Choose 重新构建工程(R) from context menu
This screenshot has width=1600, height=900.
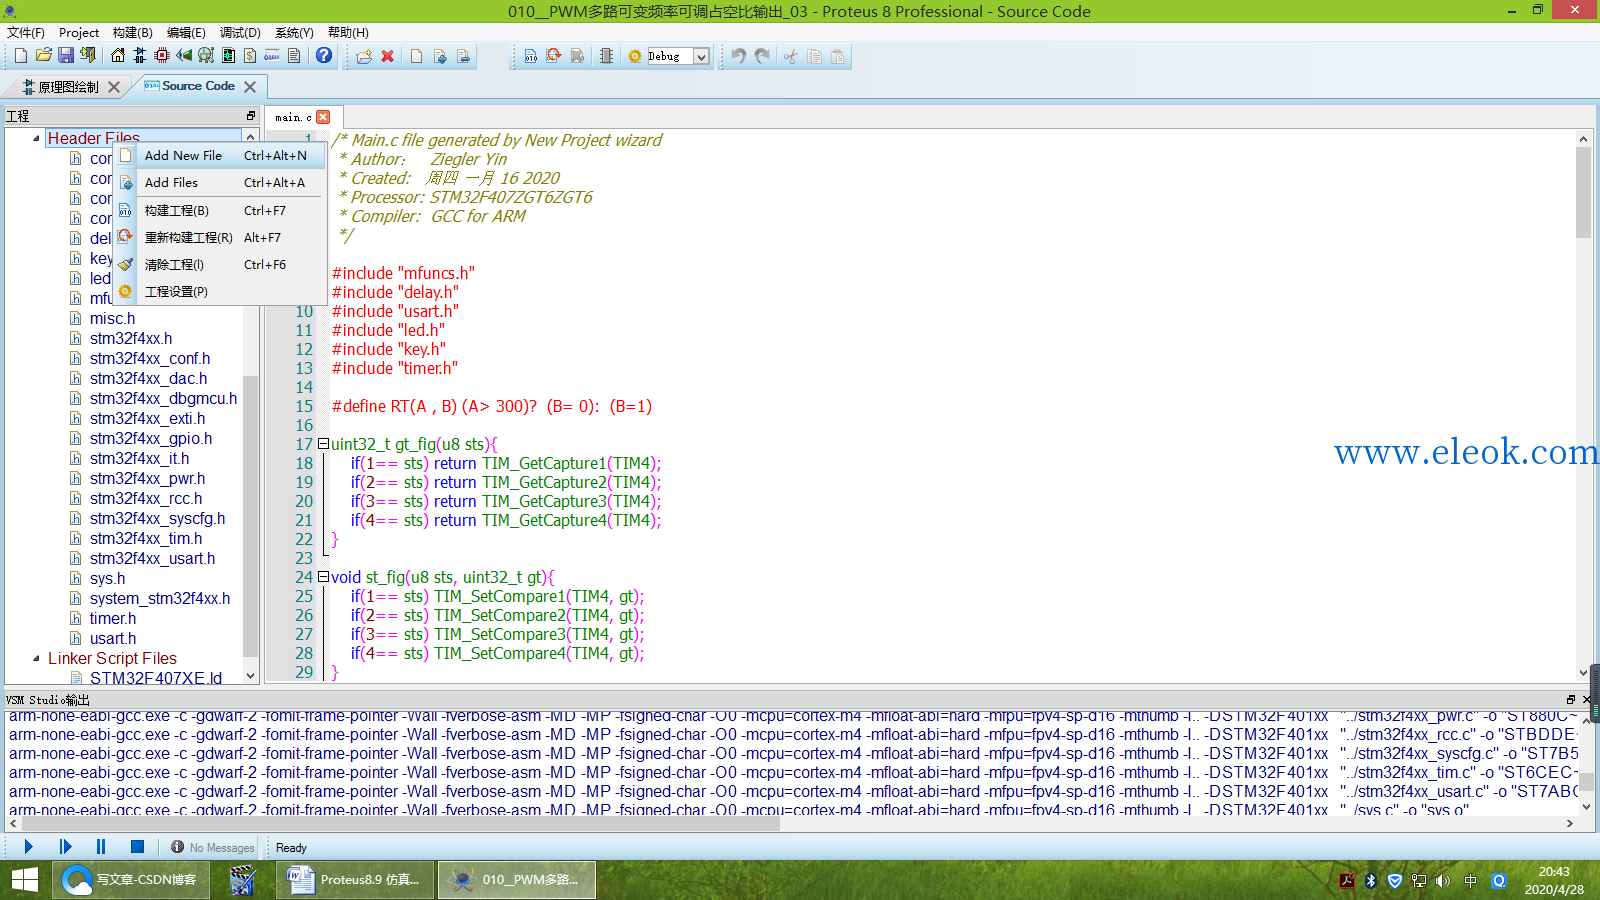coord(219,238)
